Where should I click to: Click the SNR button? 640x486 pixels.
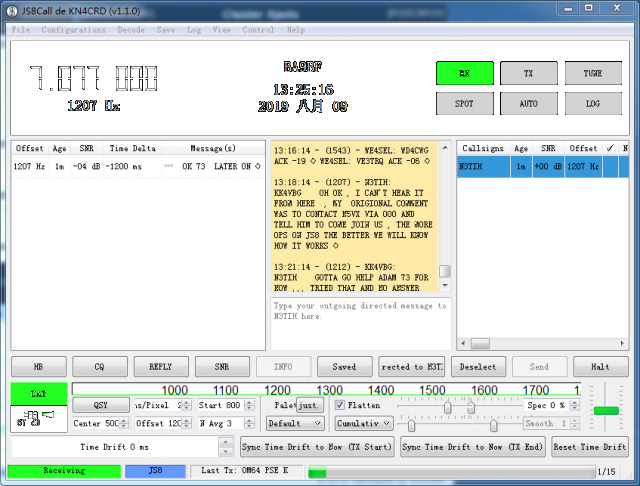point(222,366)
